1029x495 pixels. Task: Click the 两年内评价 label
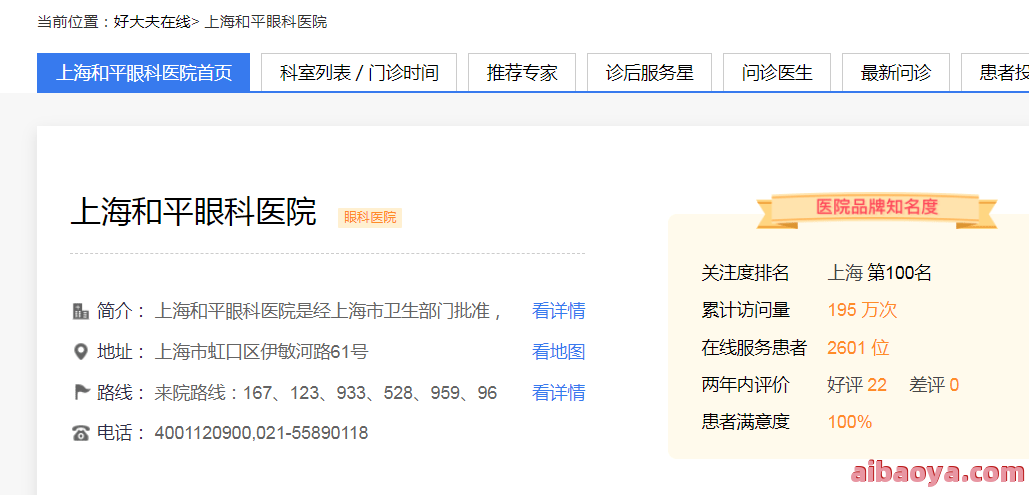pos(746,385)
